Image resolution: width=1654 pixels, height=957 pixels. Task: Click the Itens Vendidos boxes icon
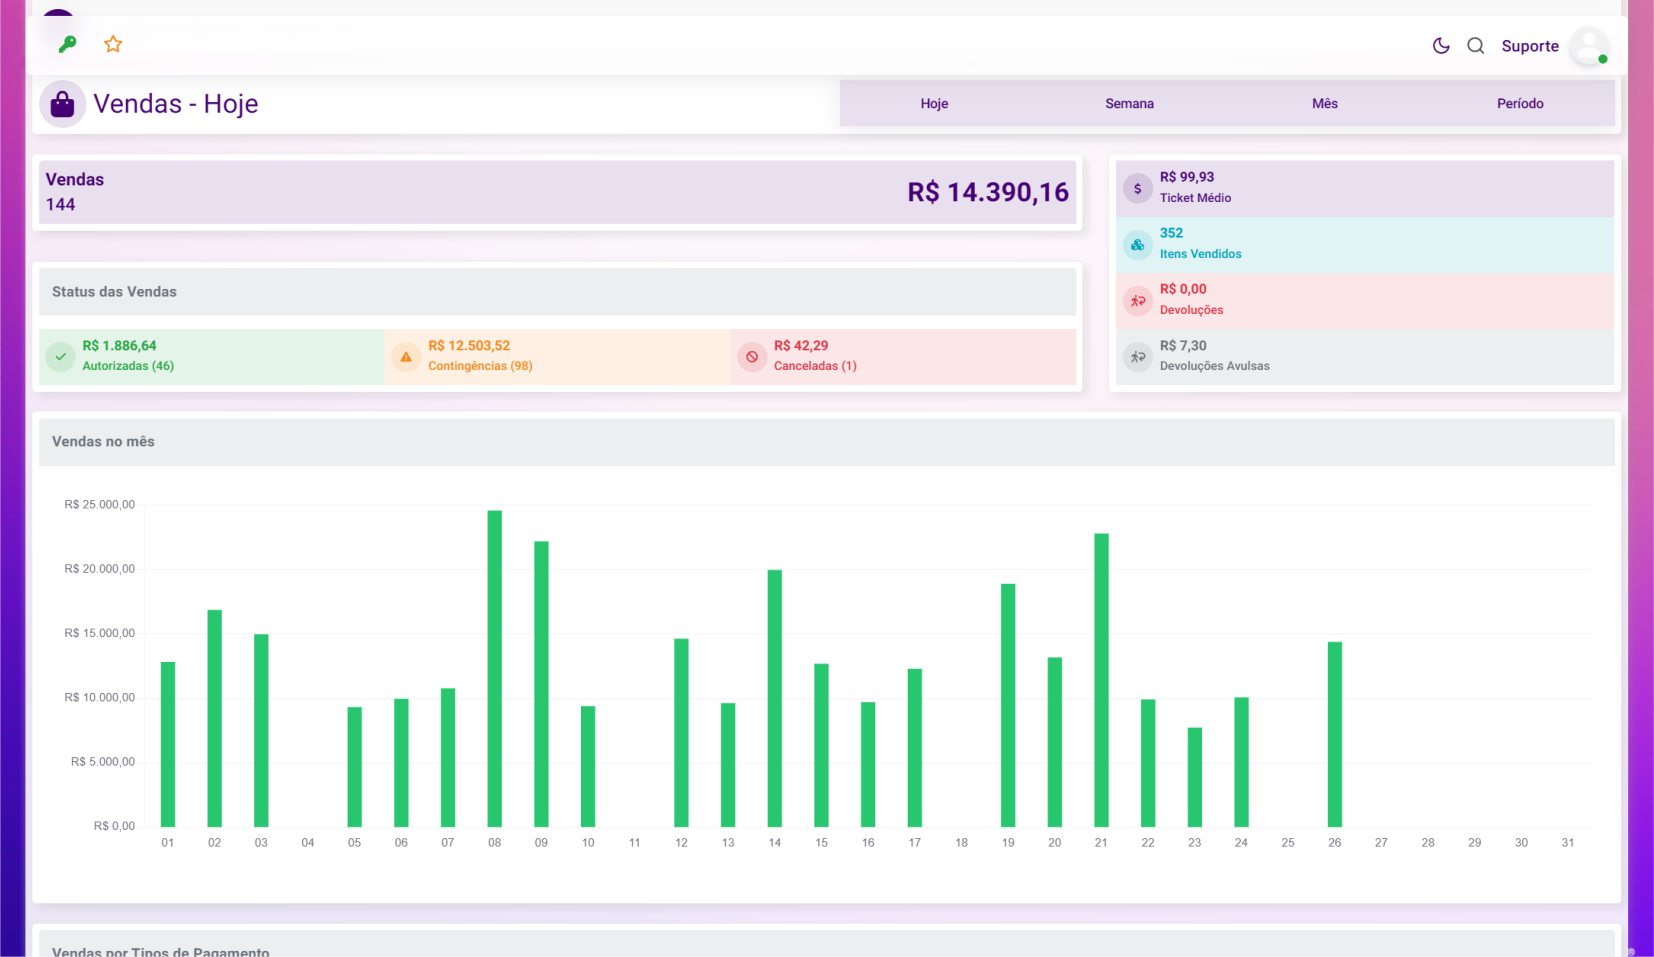[1137, 245]
